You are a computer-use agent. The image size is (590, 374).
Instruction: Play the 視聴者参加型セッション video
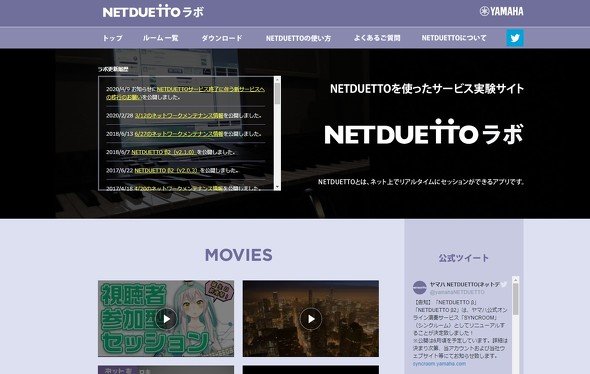pyautogui.click(x=166, y=319)
